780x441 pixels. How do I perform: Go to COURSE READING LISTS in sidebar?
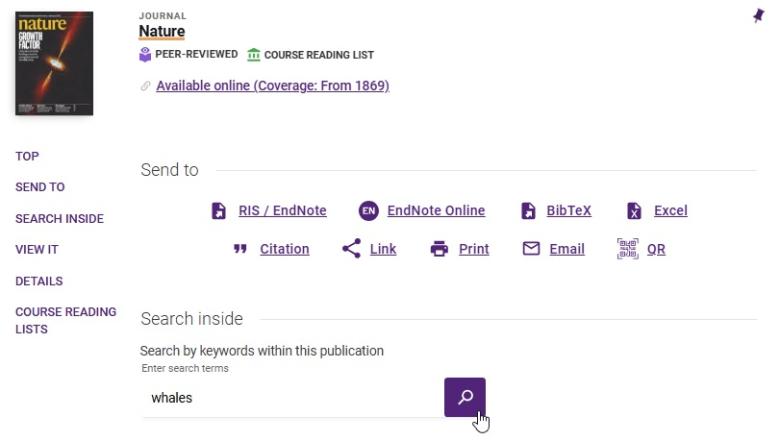[x=66, y=321]
